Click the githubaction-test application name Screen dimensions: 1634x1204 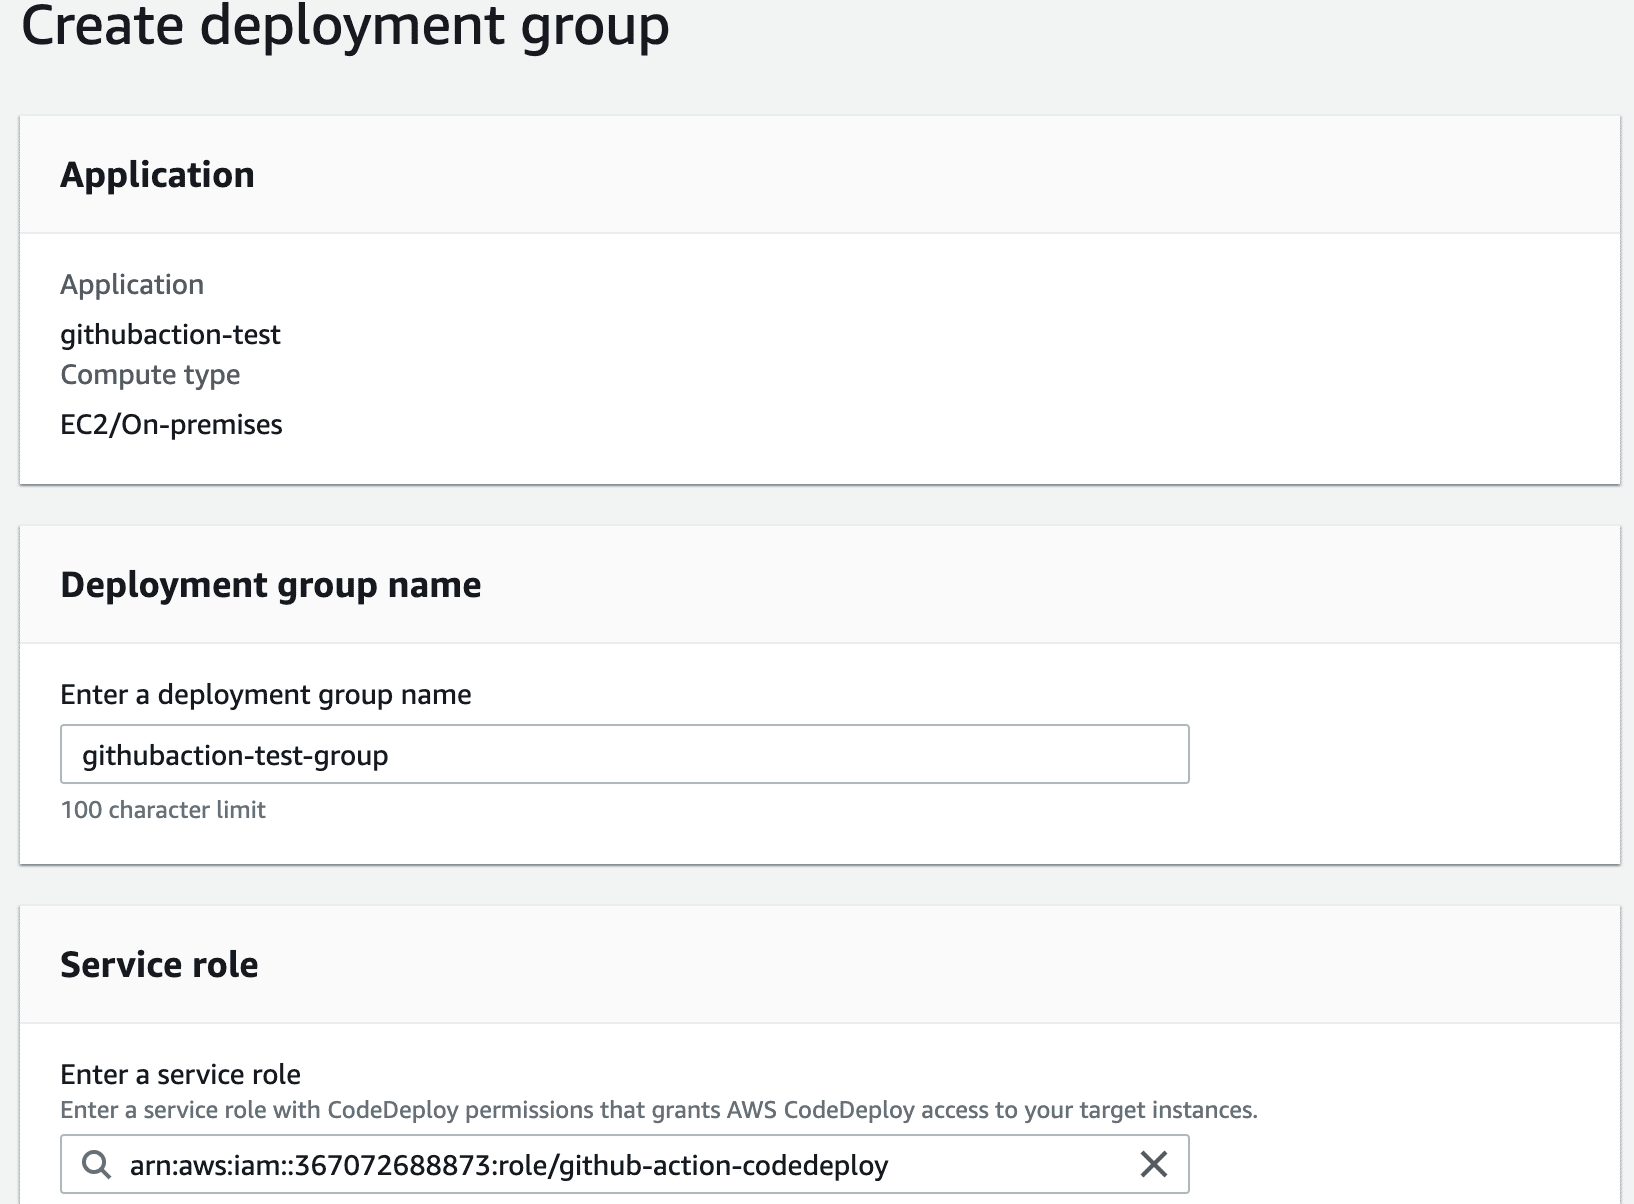tap(171, 334)
